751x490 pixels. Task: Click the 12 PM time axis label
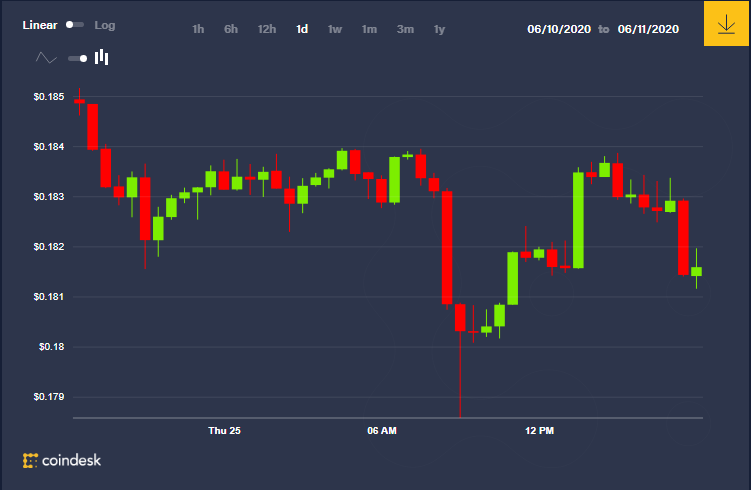click(539, 431)
